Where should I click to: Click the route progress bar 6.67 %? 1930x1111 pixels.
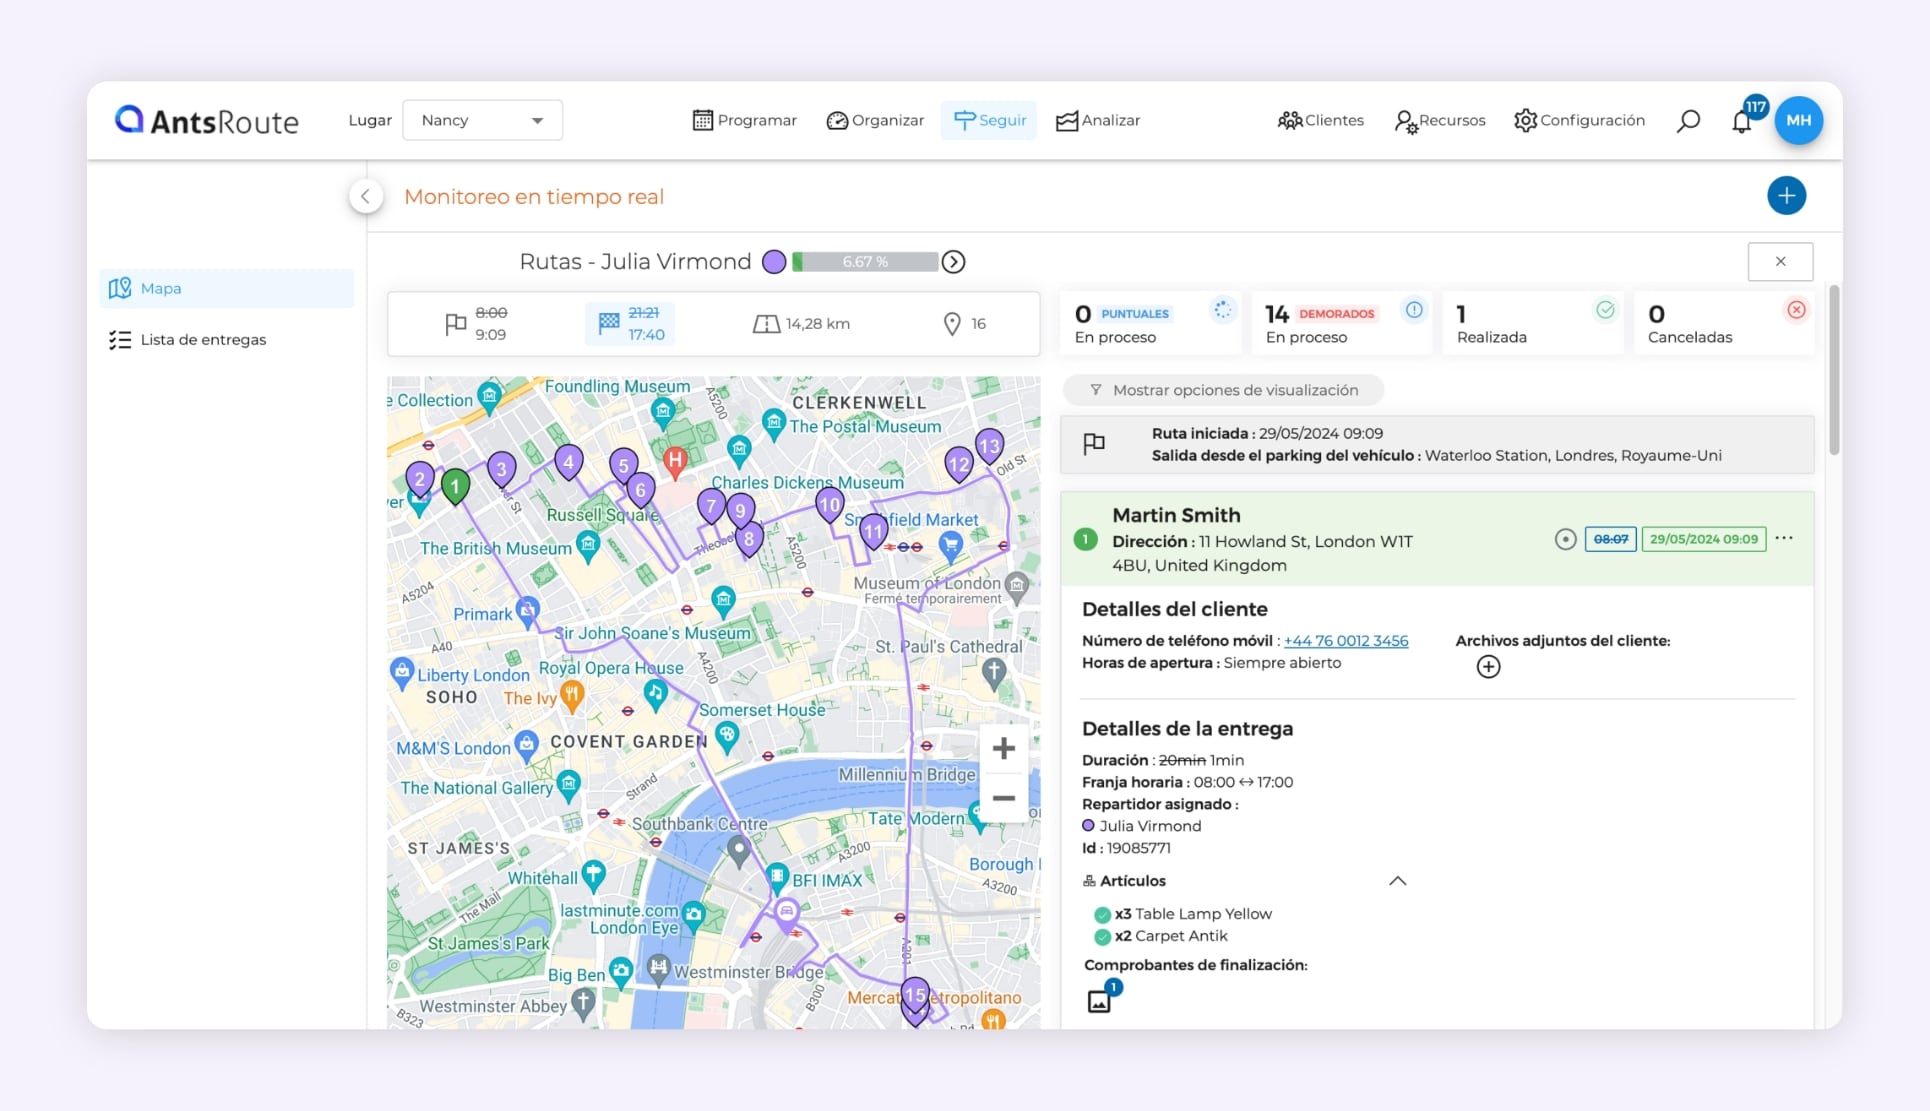[865, 262]
